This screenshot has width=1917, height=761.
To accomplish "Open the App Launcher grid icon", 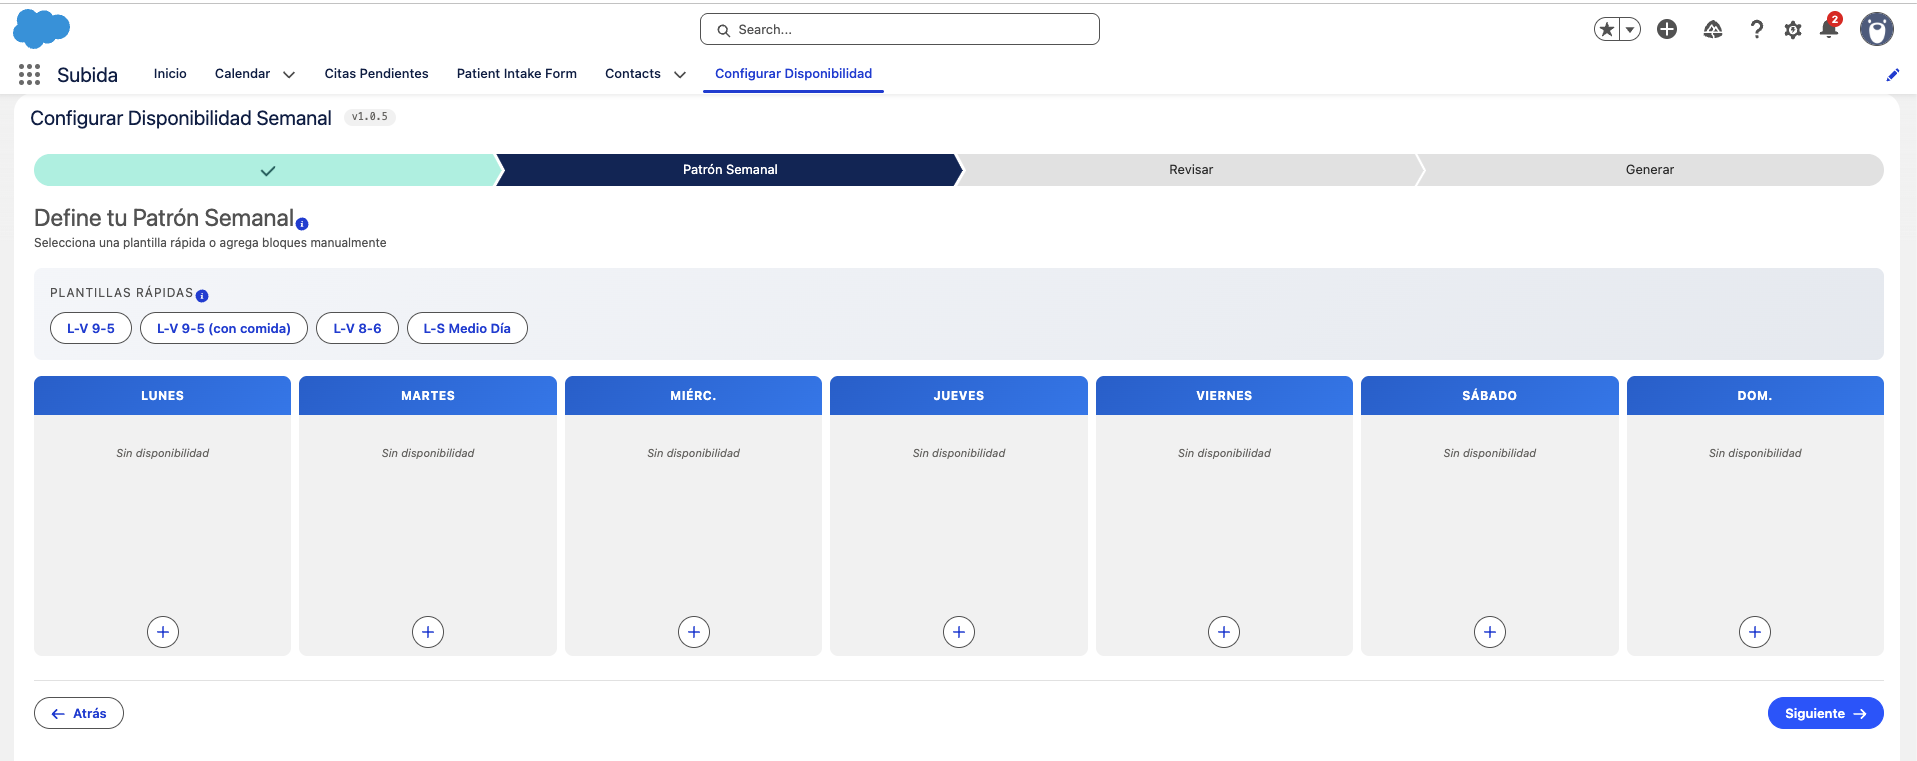I will [x=29, y=74].
